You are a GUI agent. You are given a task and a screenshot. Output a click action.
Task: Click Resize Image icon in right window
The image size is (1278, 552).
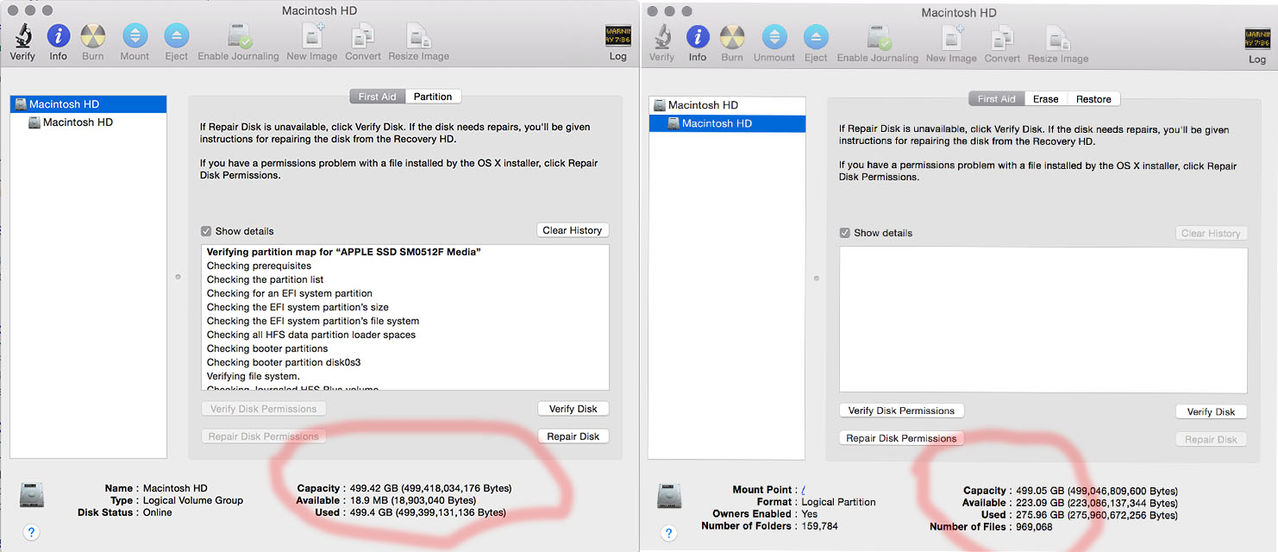tap(1058, 37)
